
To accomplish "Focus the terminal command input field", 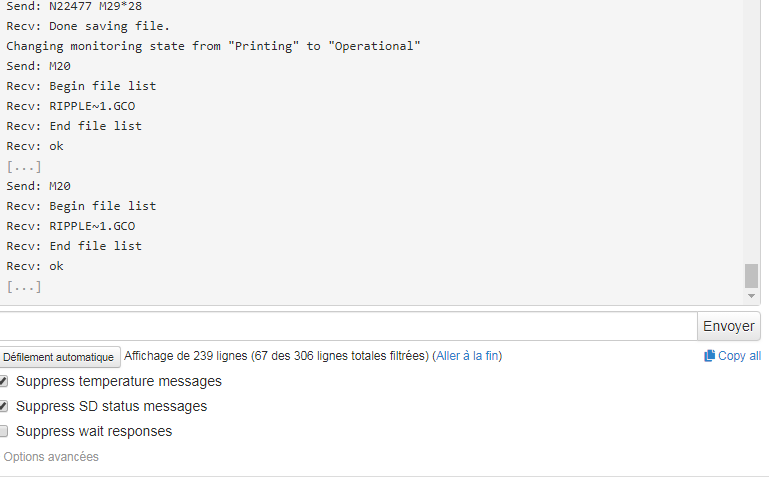I will (348, 326).
